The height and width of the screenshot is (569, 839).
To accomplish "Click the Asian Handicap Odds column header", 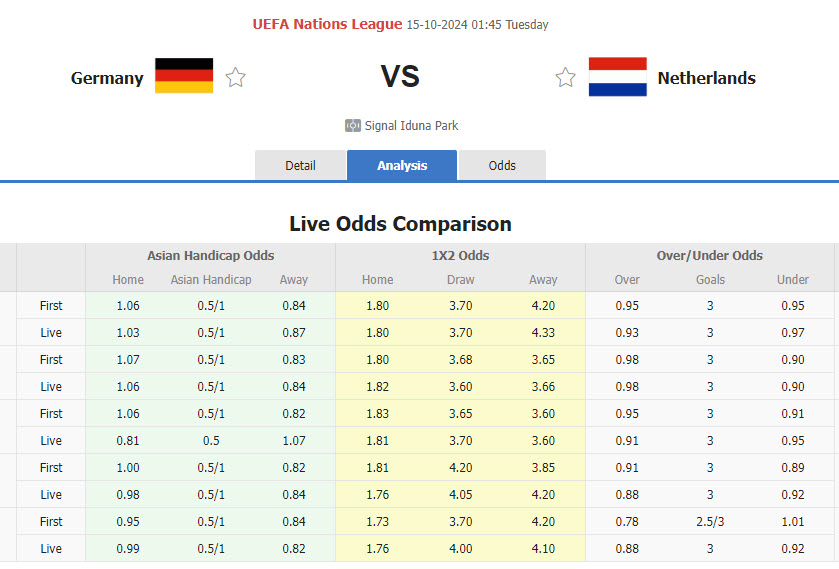I will click(x=210, y=256).
